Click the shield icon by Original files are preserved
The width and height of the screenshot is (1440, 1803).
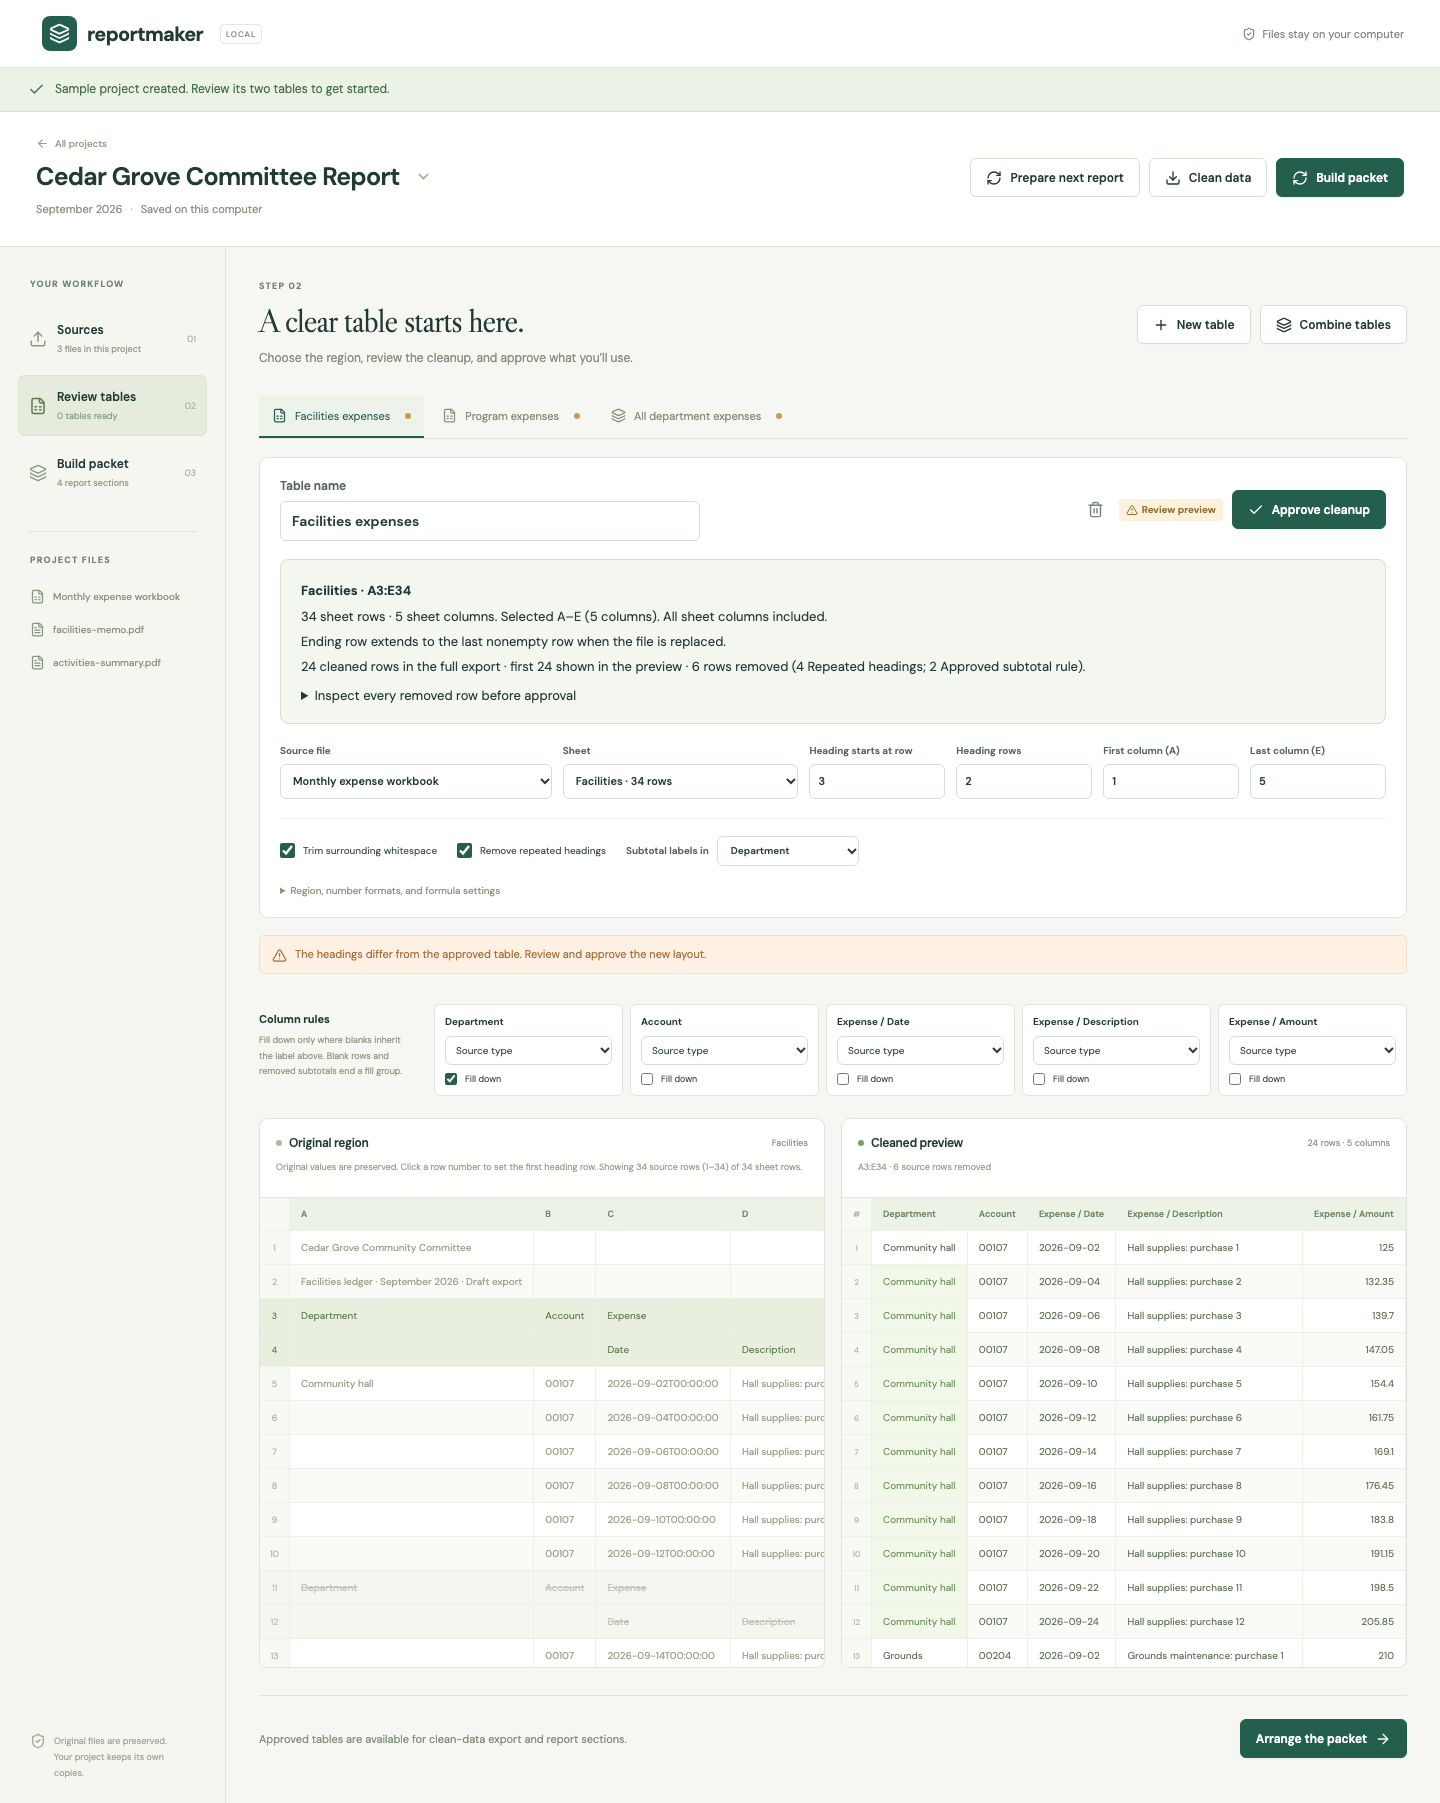pos(38,1741)
